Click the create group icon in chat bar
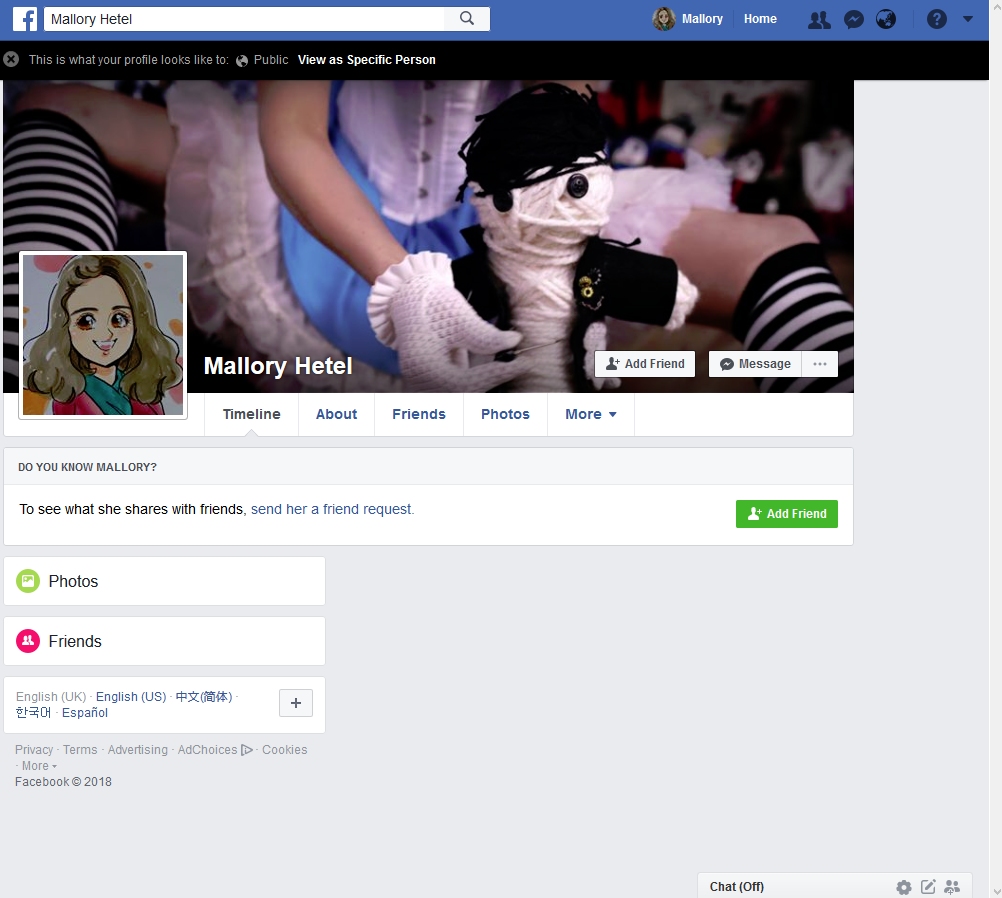The width and height of the screenshot is (1002, 898). point(952,887)
